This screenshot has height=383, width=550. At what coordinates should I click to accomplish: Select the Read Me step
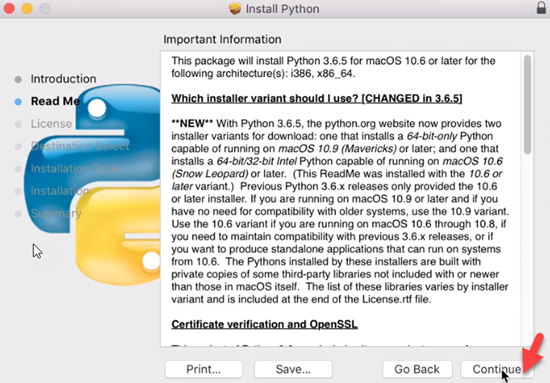point(55,101)
